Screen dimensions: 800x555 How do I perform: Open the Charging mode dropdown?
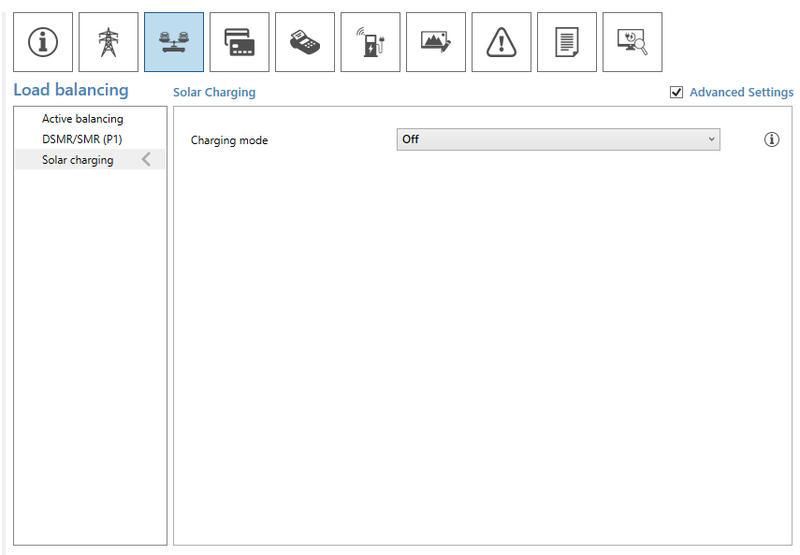coord(558,139)
